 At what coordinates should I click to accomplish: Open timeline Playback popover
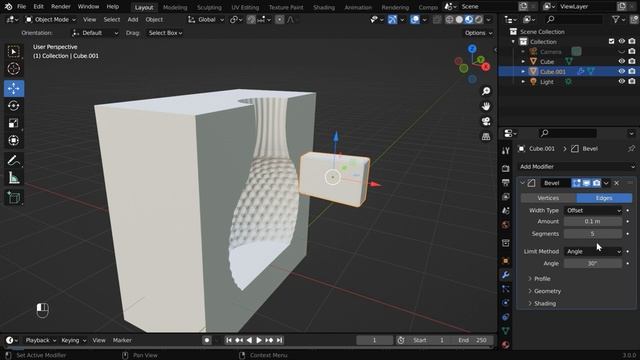pos(40,340)
